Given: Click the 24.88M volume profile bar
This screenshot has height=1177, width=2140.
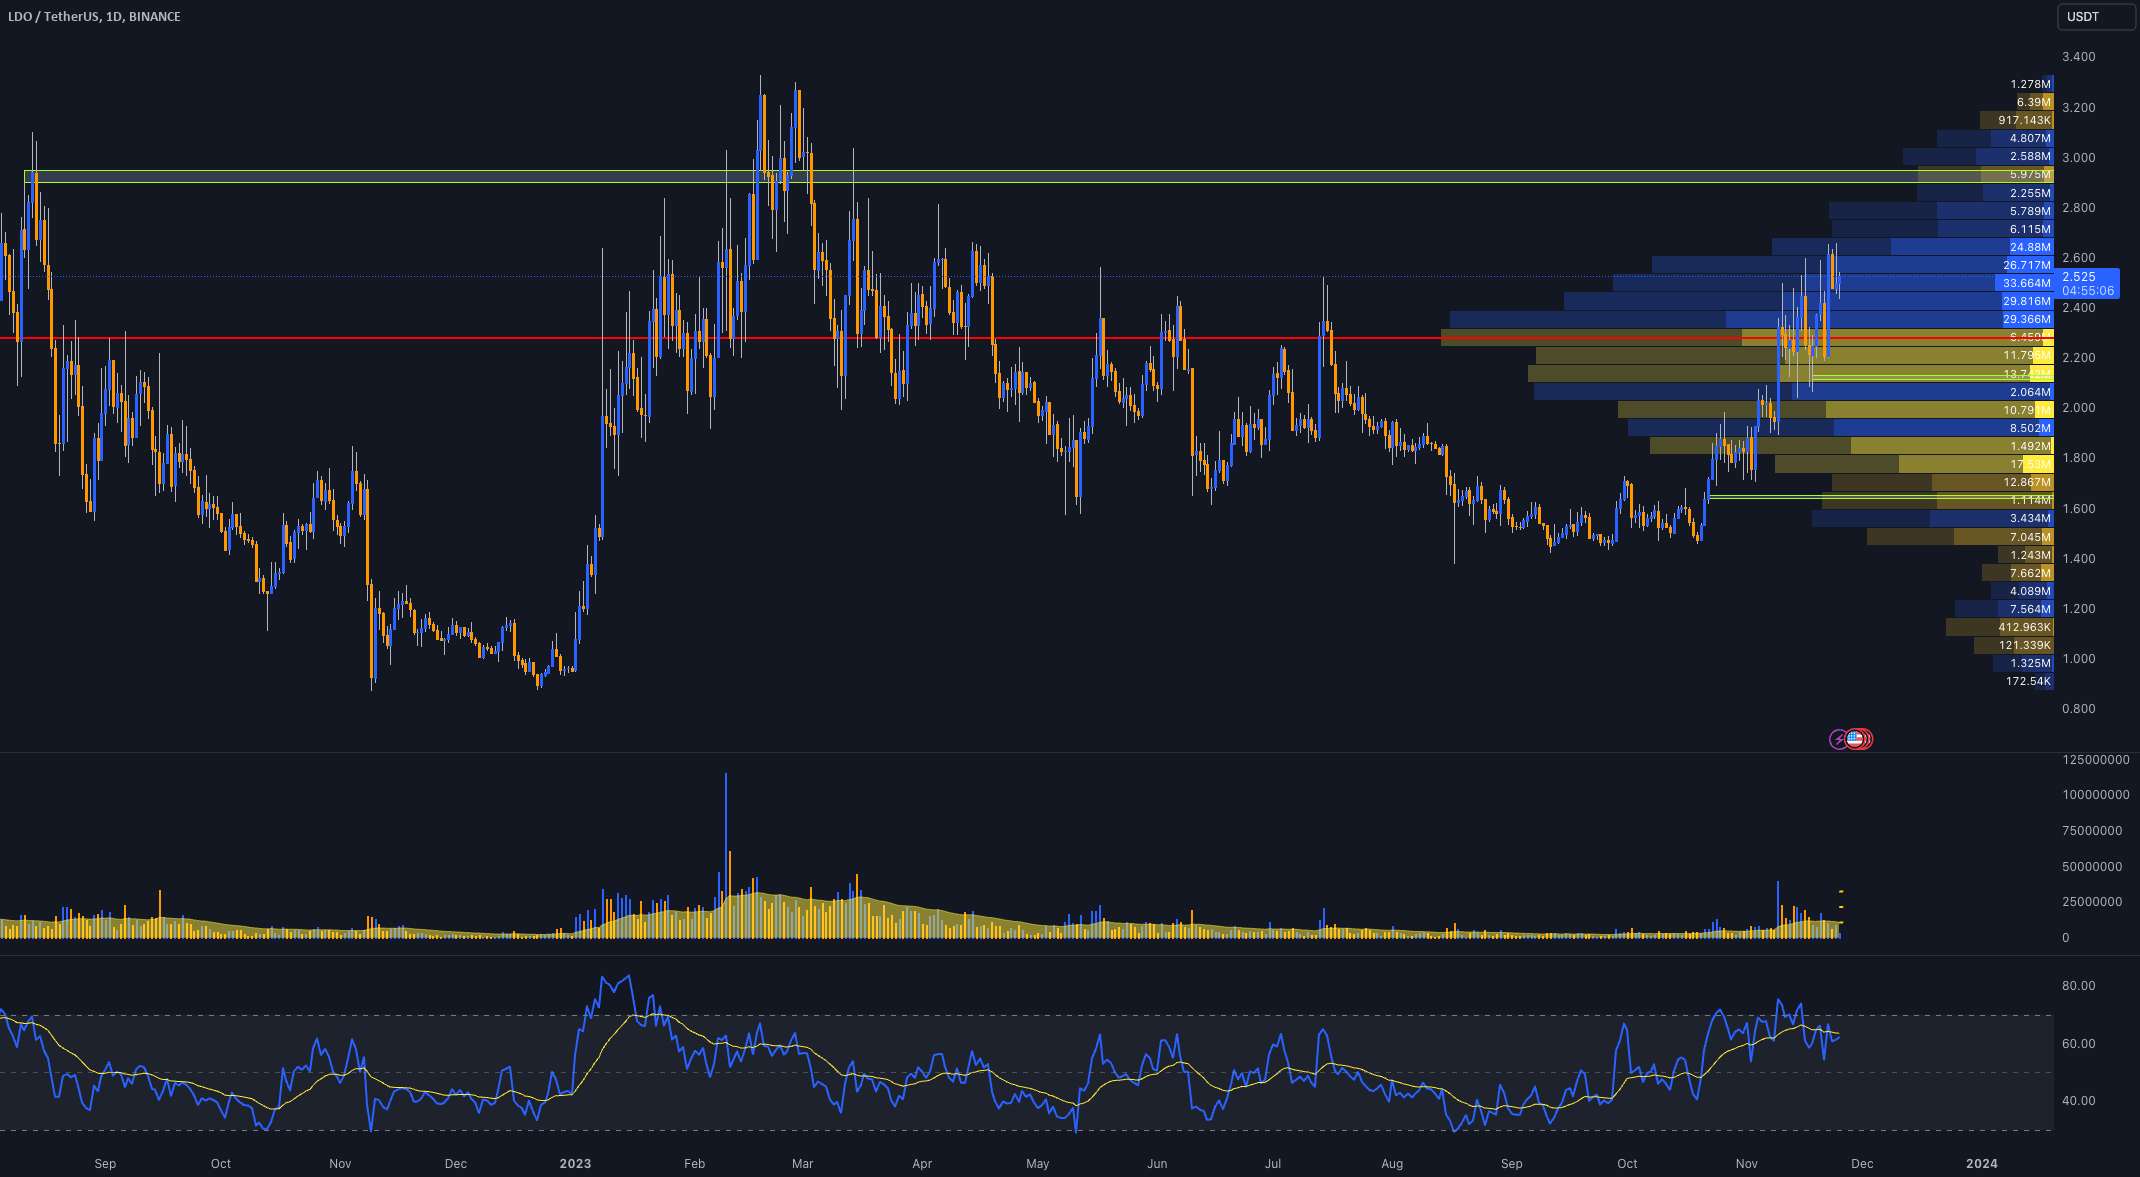Looking at the screenshot, I should [1912, 247].
